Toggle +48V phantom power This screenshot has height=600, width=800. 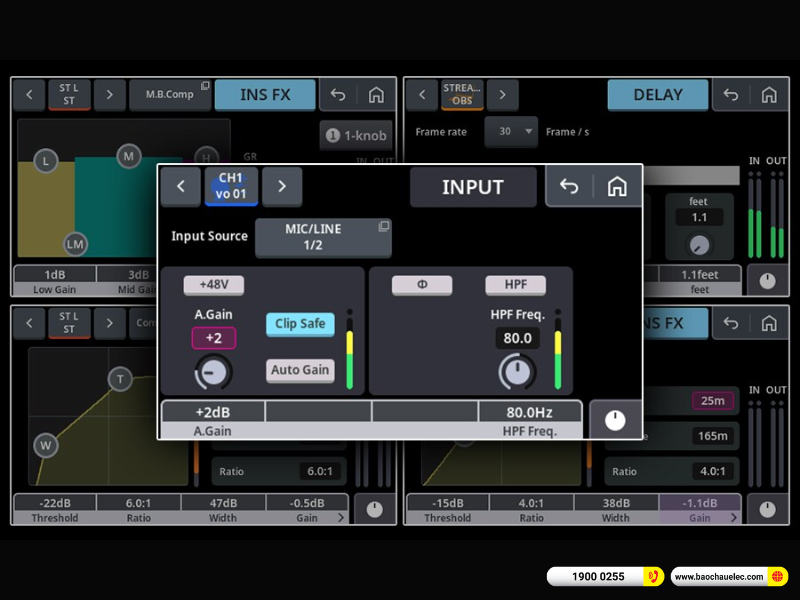pyautogui.click(x=214, y=285)
